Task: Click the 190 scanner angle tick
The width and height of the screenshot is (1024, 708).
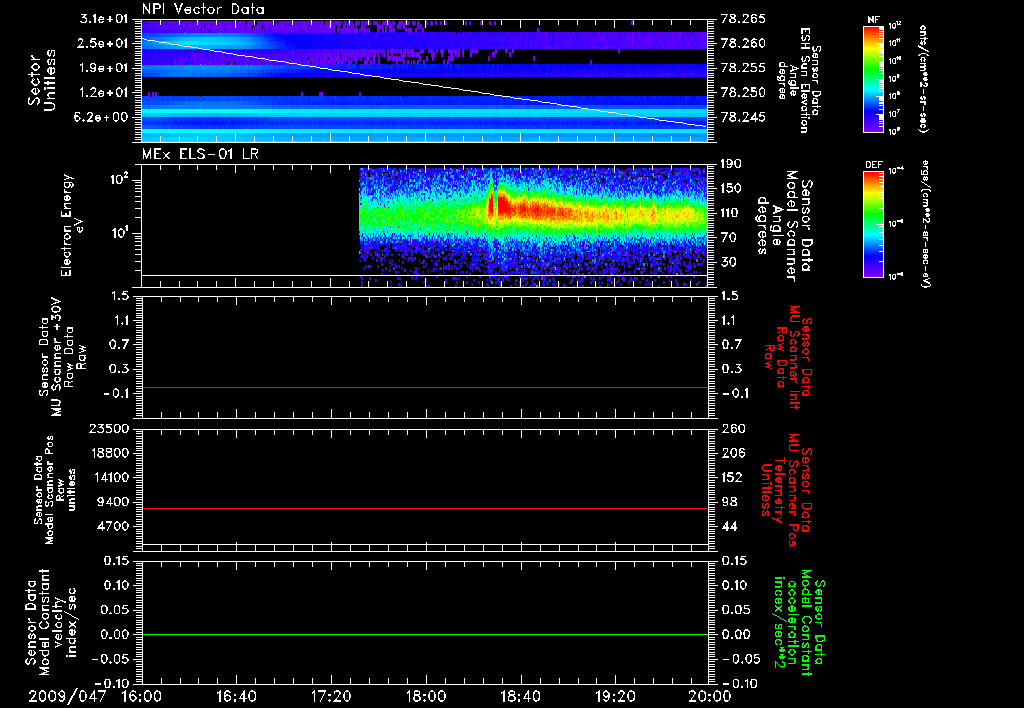Action: [x=732, y=164]
